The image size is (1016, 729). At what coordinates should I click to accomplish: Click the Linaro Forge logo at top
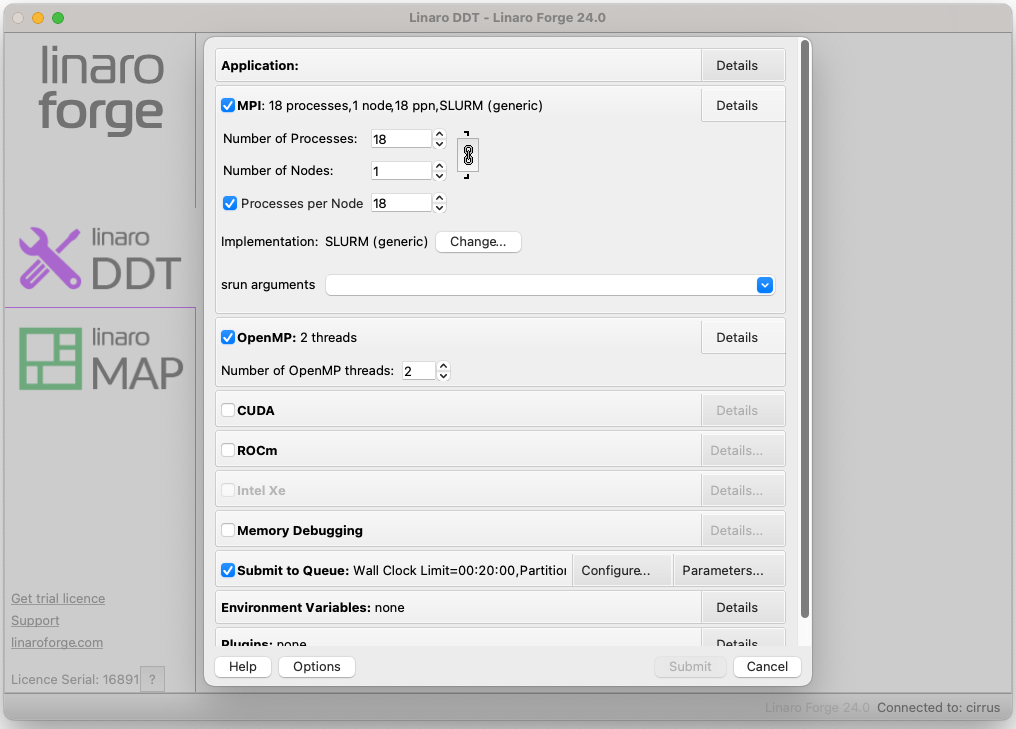pyautogui.click(x=101, y=90)
